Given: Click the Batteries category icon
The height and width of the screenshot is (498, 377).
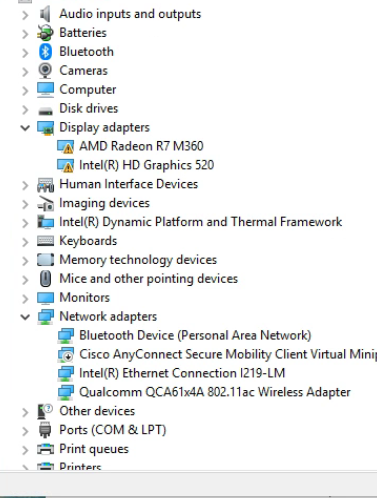Looking at the screenshot, I should point(45,33).
